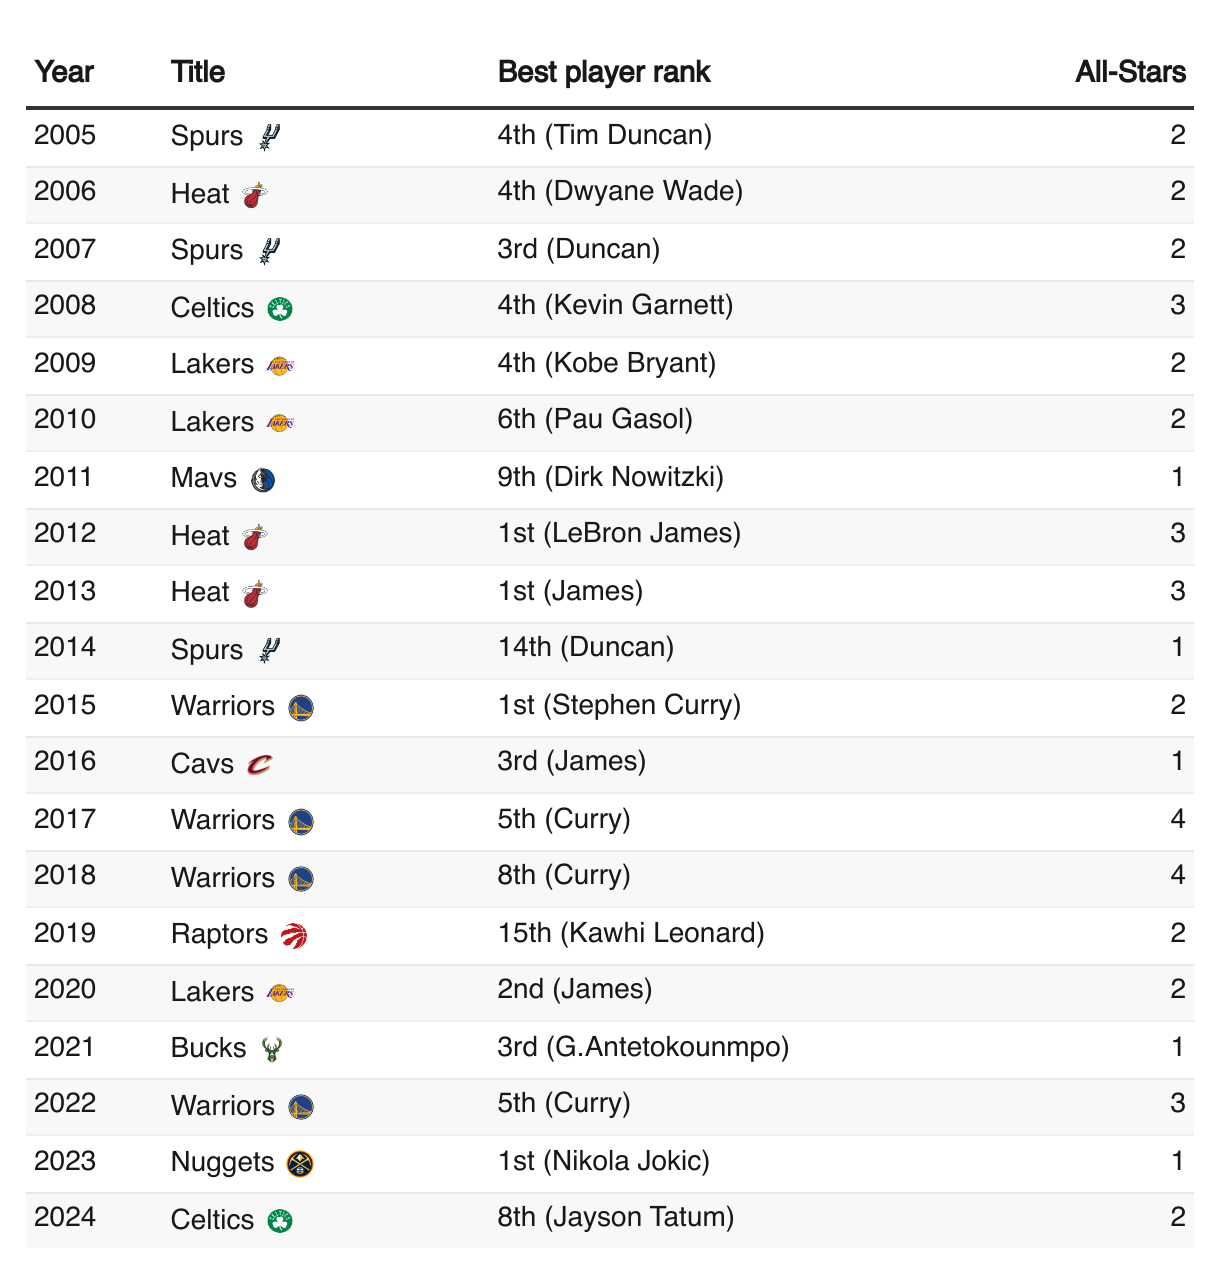Click the Bucks logo in the 2021 row
The image size is (1220, 1274).
tap(271, 1049)
